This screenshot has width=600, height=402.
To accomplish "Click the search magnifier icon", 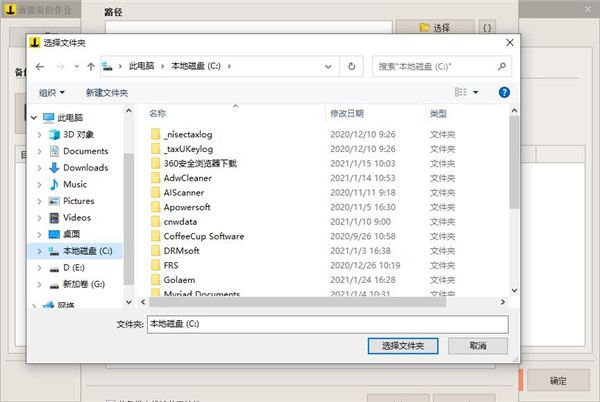I will pyautogui.click(x=502, y=67).
